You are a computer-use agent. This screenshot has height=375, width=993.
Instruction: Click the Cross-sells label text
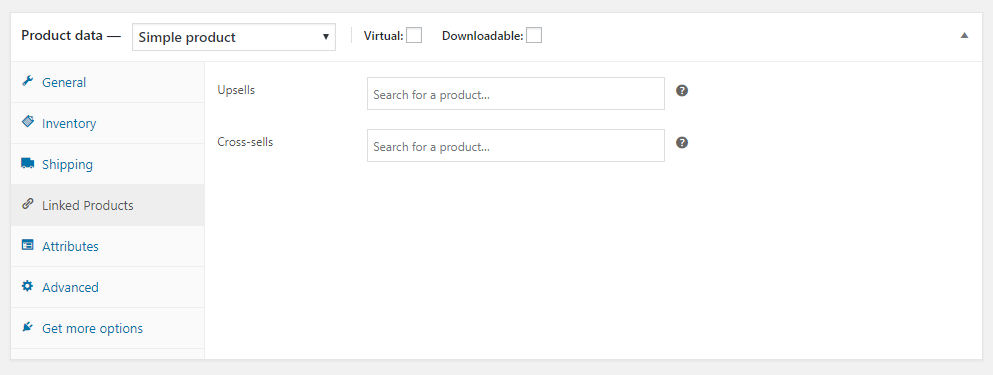click(245, 142)
